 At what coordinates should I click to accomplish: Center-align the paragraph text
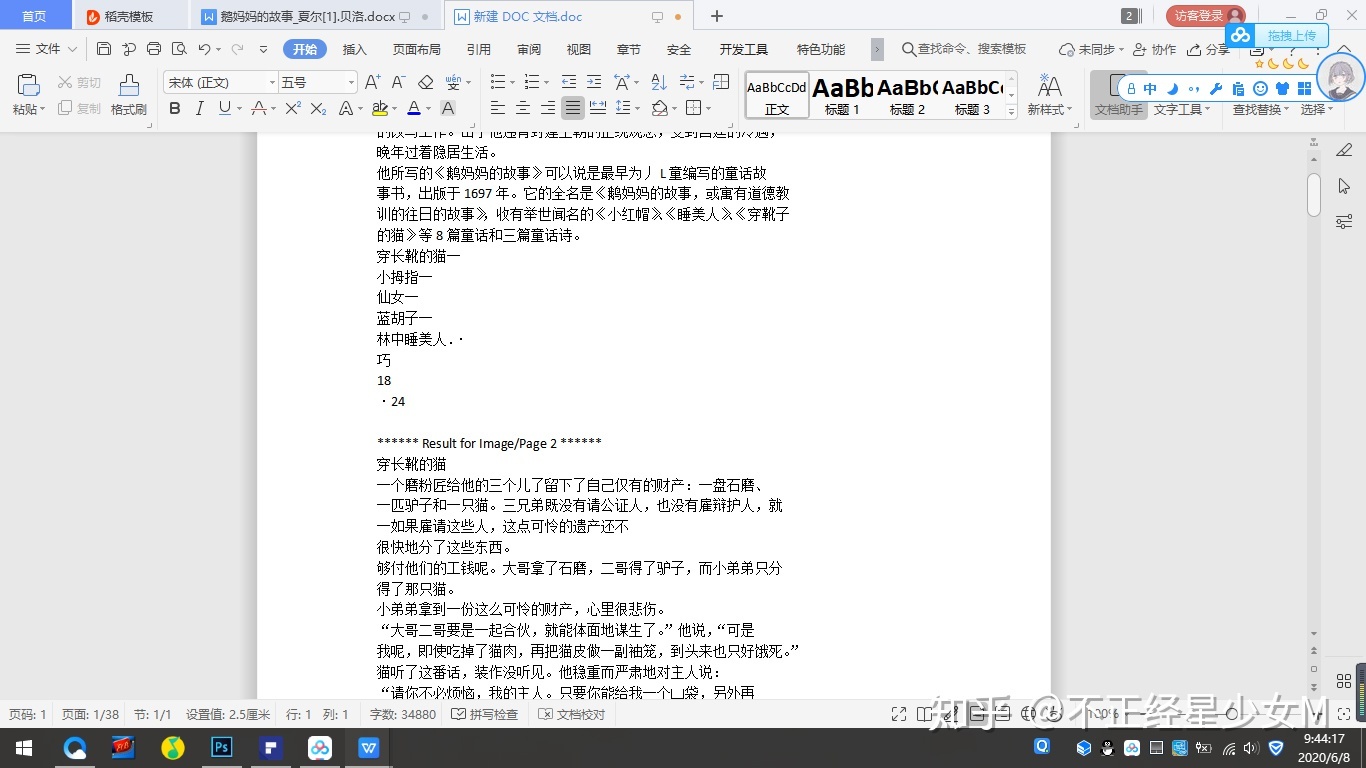click(x=522, y=108)
